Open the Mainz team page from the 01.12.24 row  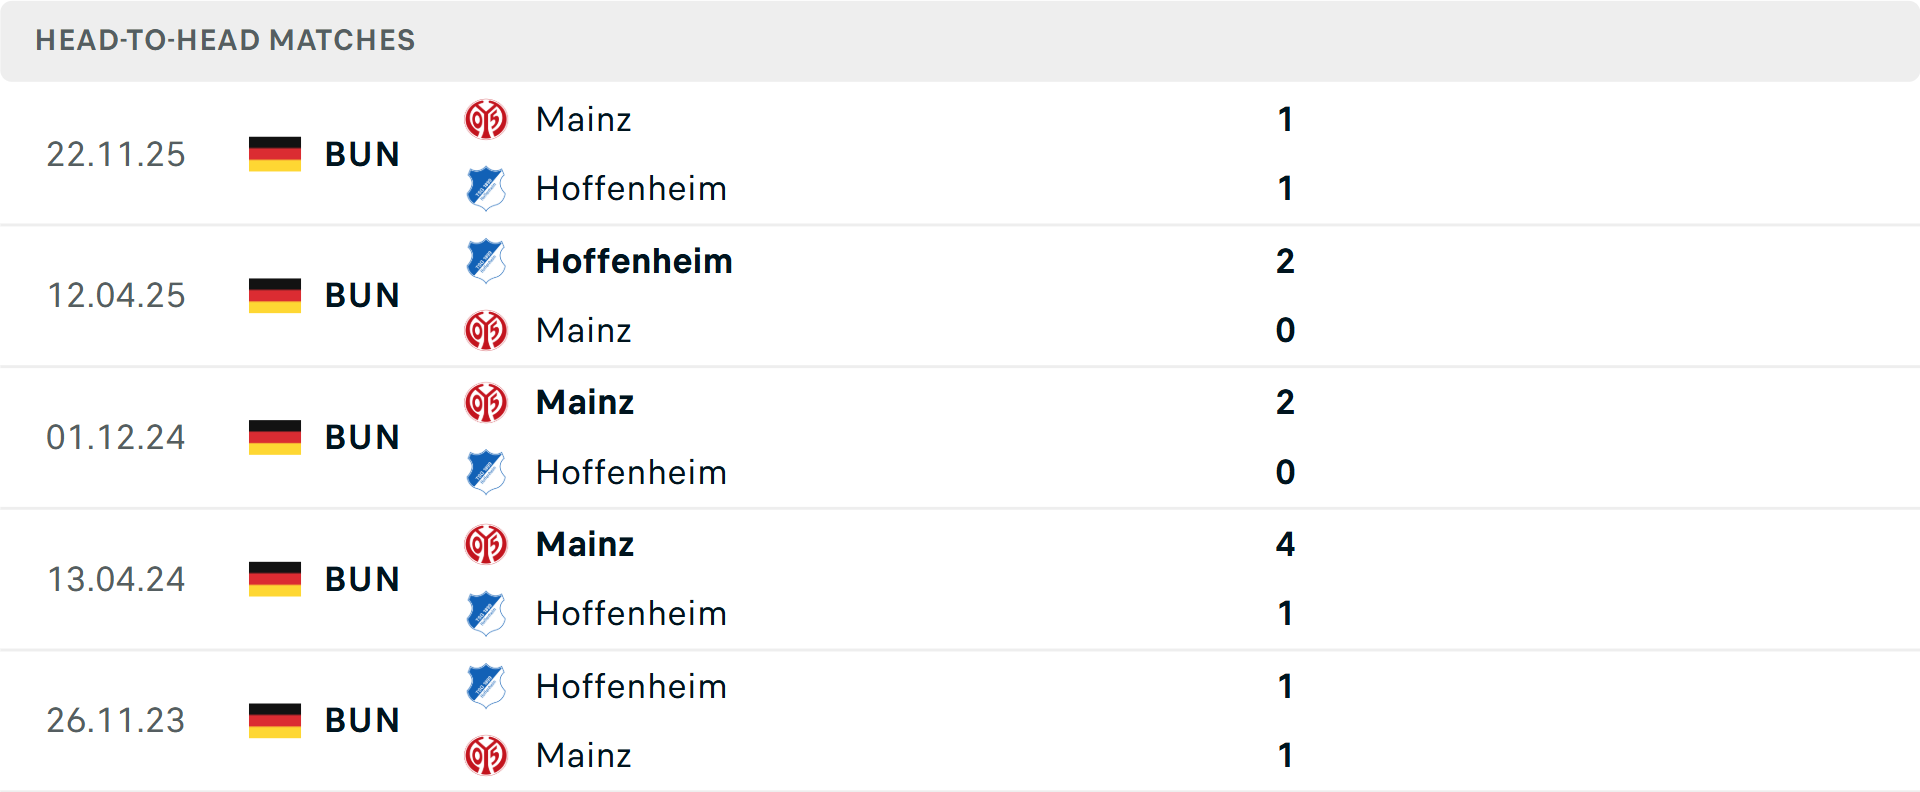(x=585, y=402)
